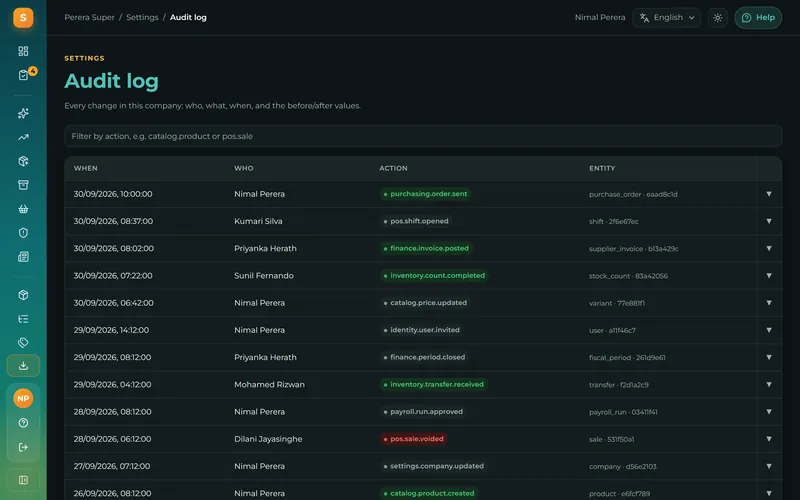Collapse sidebar with the panel toggle icon
Screen dimensions: 800x500
click(x=23, y=480)
